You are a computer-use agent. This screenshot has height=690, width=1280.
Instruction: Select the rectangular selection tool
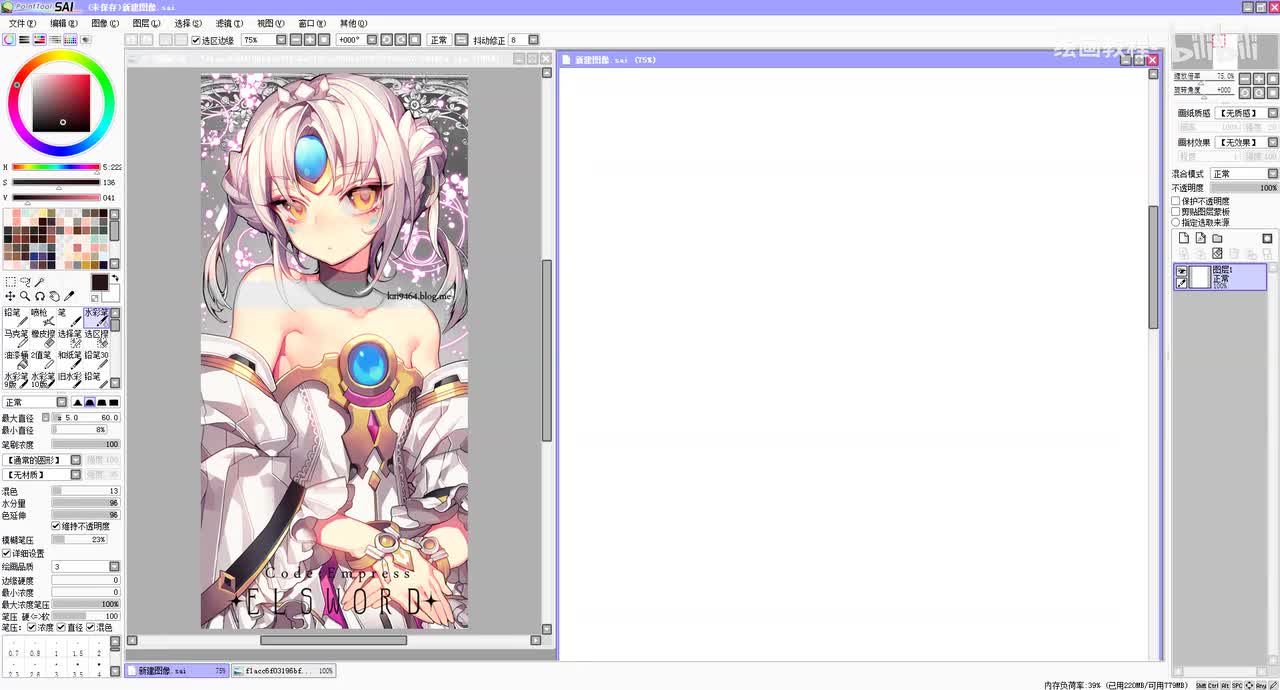click(x=10, y=282)
